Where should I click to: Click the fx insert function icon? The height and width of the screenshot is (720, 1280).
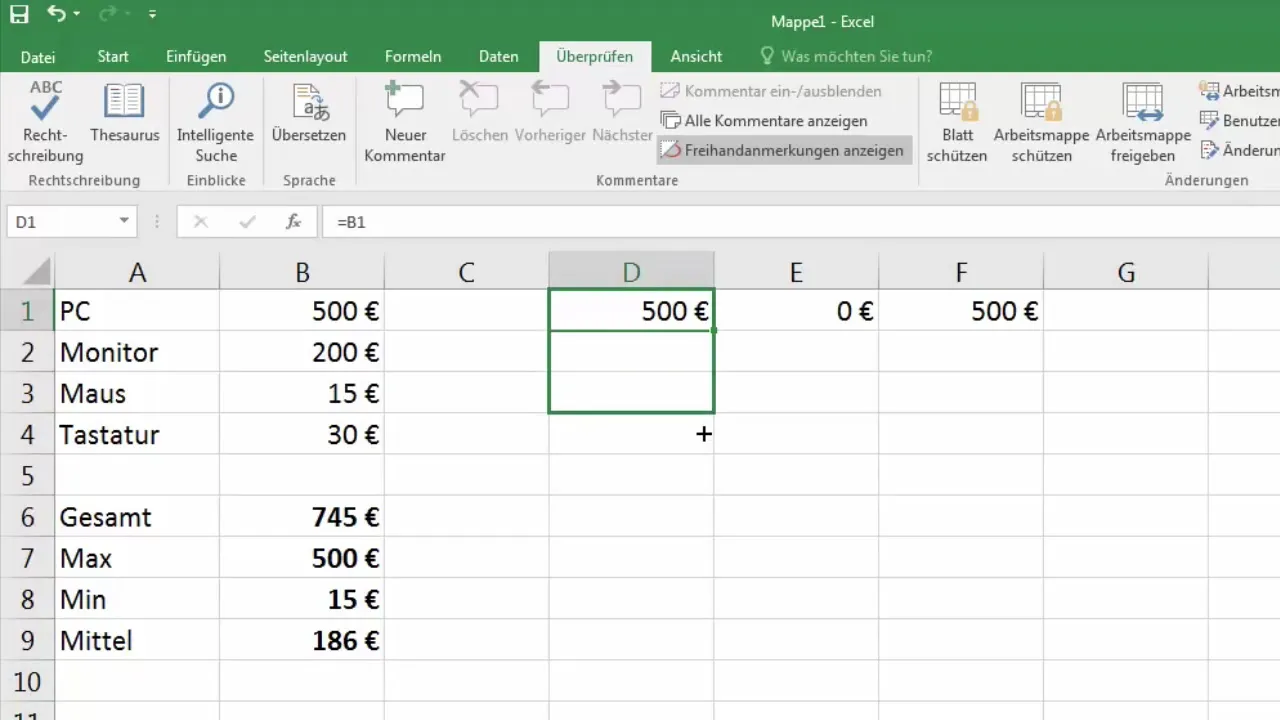(x=294, y=222)
